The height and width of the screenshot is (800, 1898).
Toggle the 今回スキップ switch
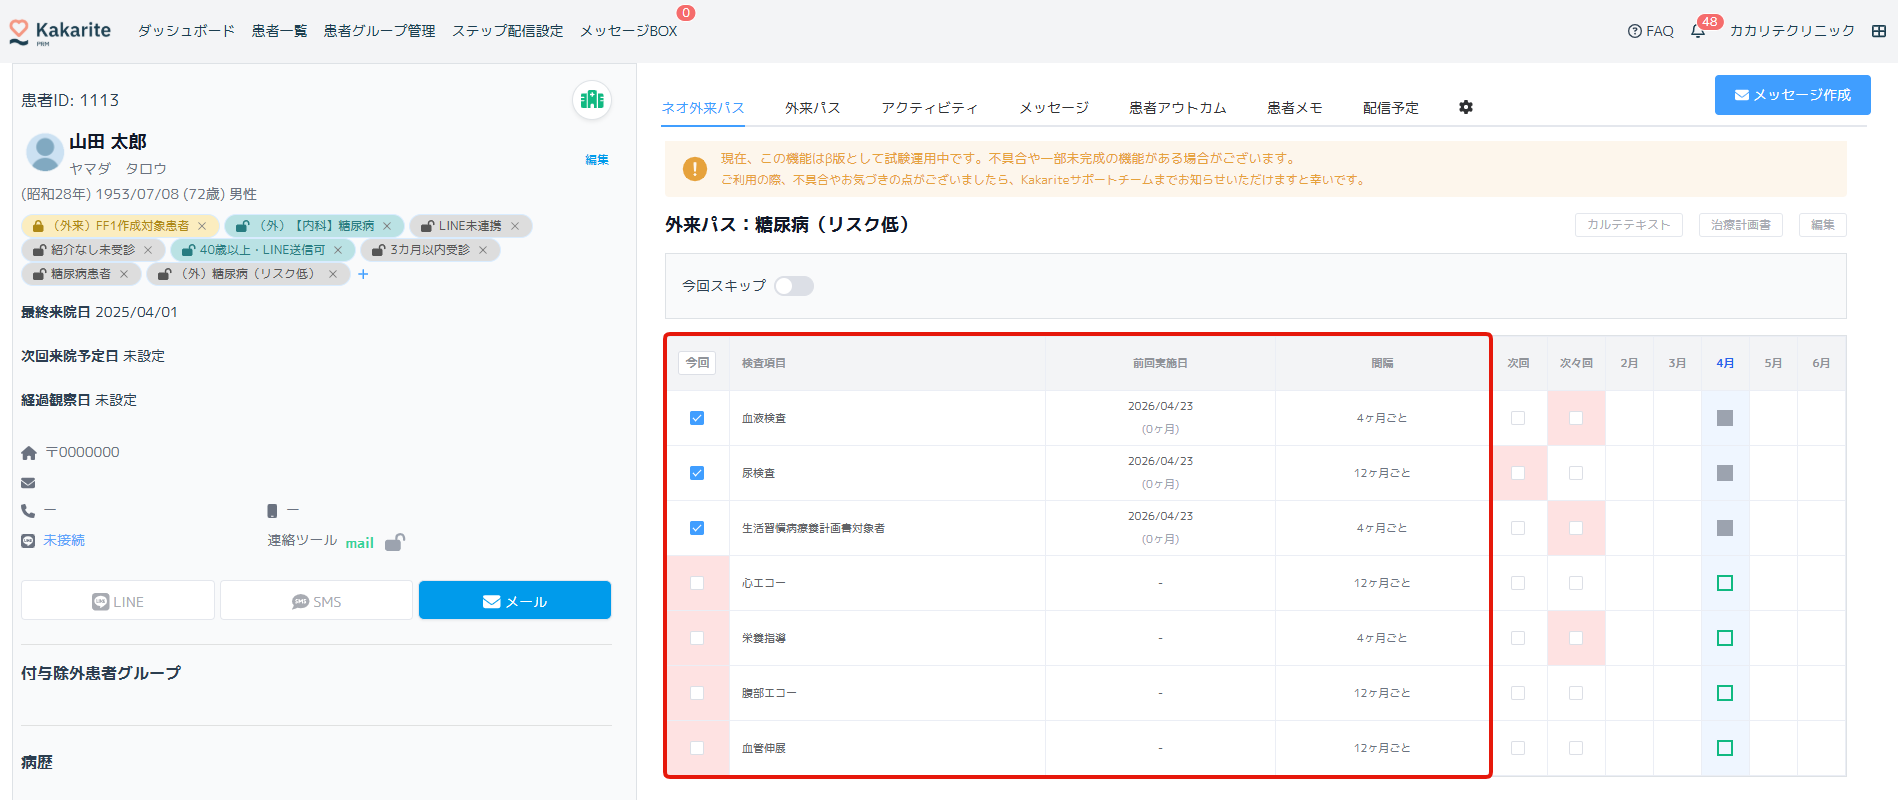[x=794, y=286]
